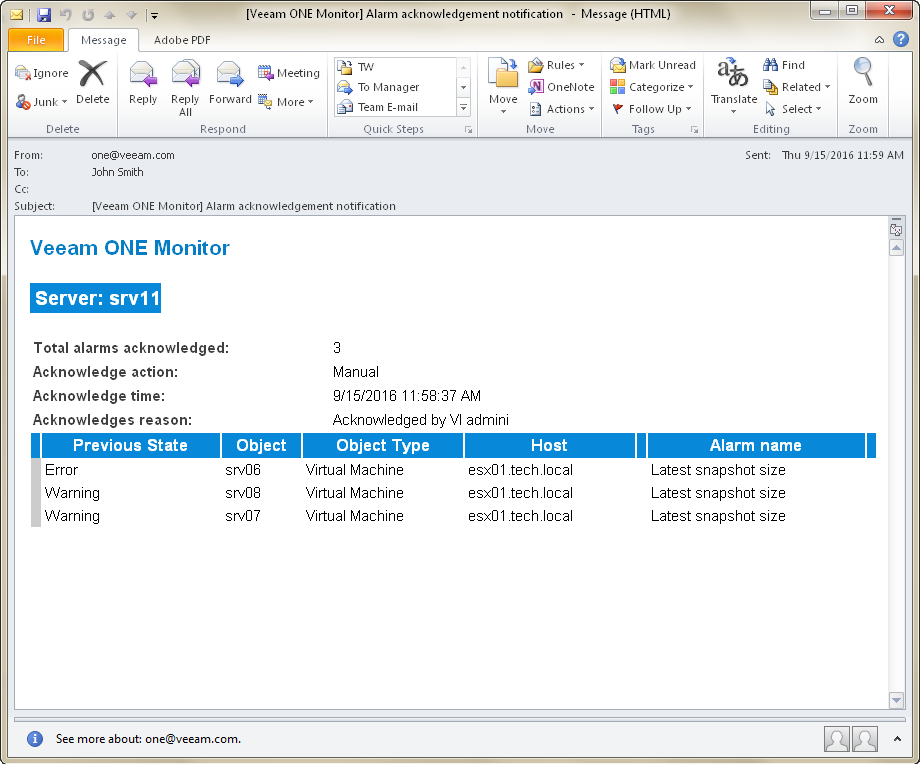Screen dimensions: 920x764
Task: Open the More respond options dropdown
Action: point(286,102)
